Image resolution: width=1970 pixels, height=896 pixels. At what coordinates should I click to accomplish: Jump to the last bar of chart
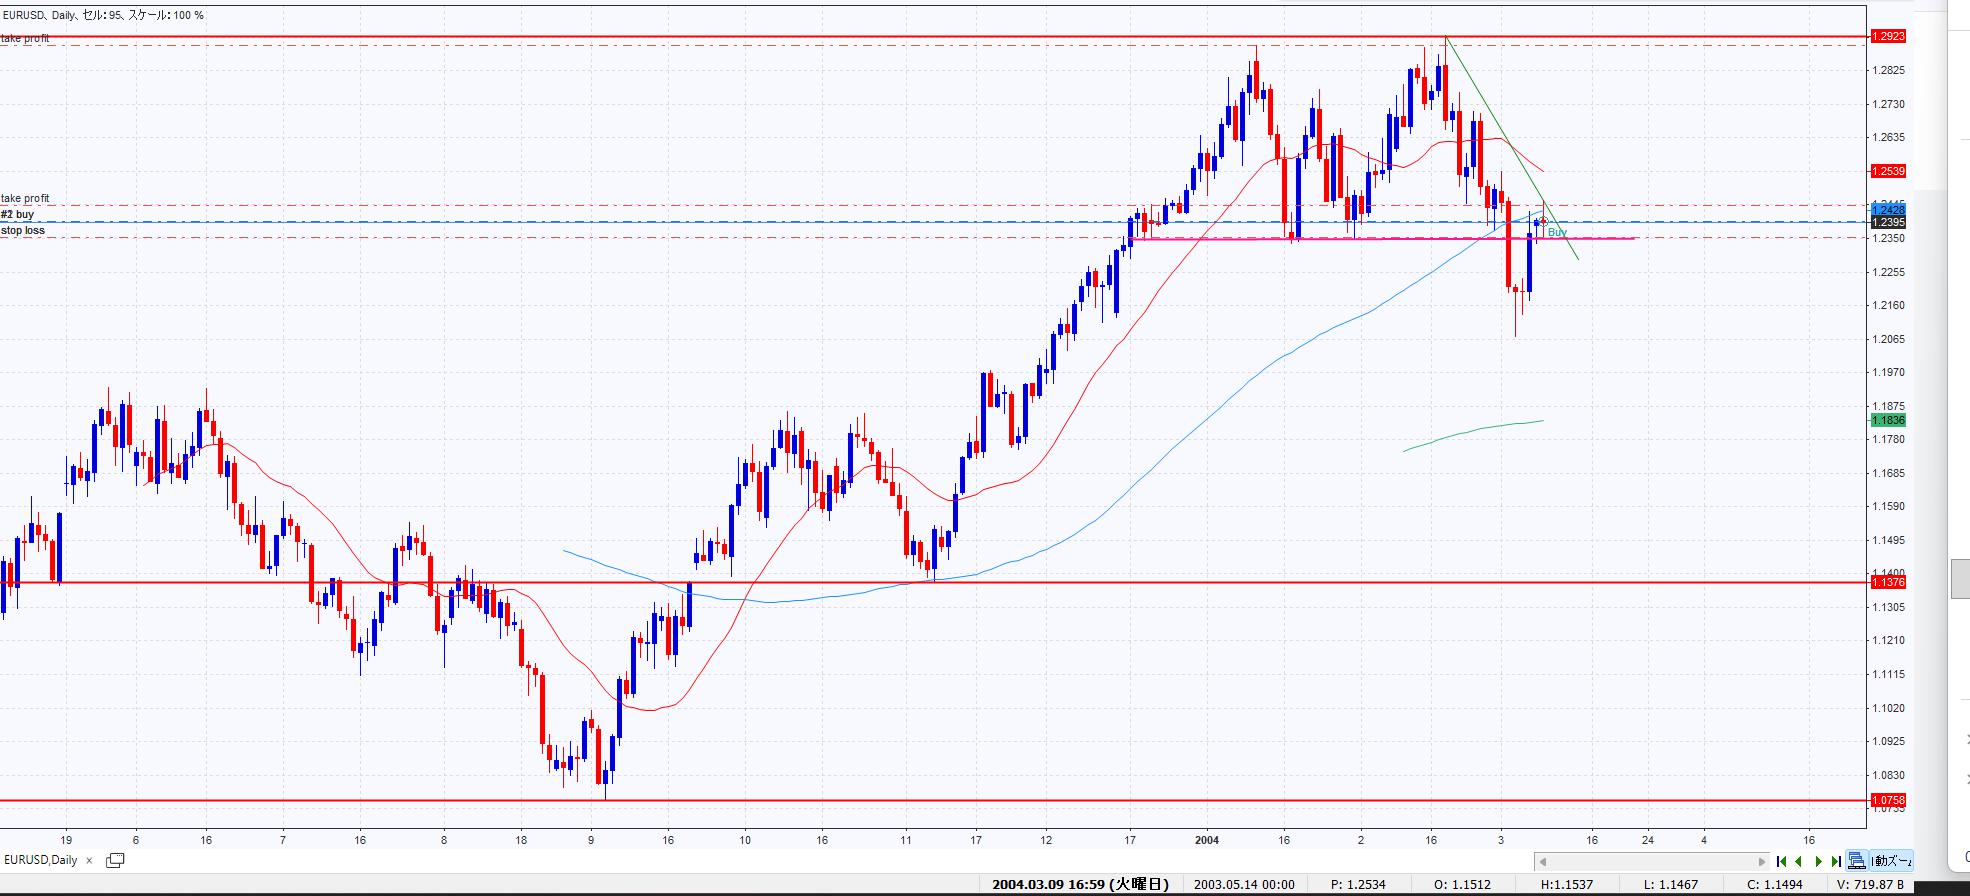pos(1836,861)
